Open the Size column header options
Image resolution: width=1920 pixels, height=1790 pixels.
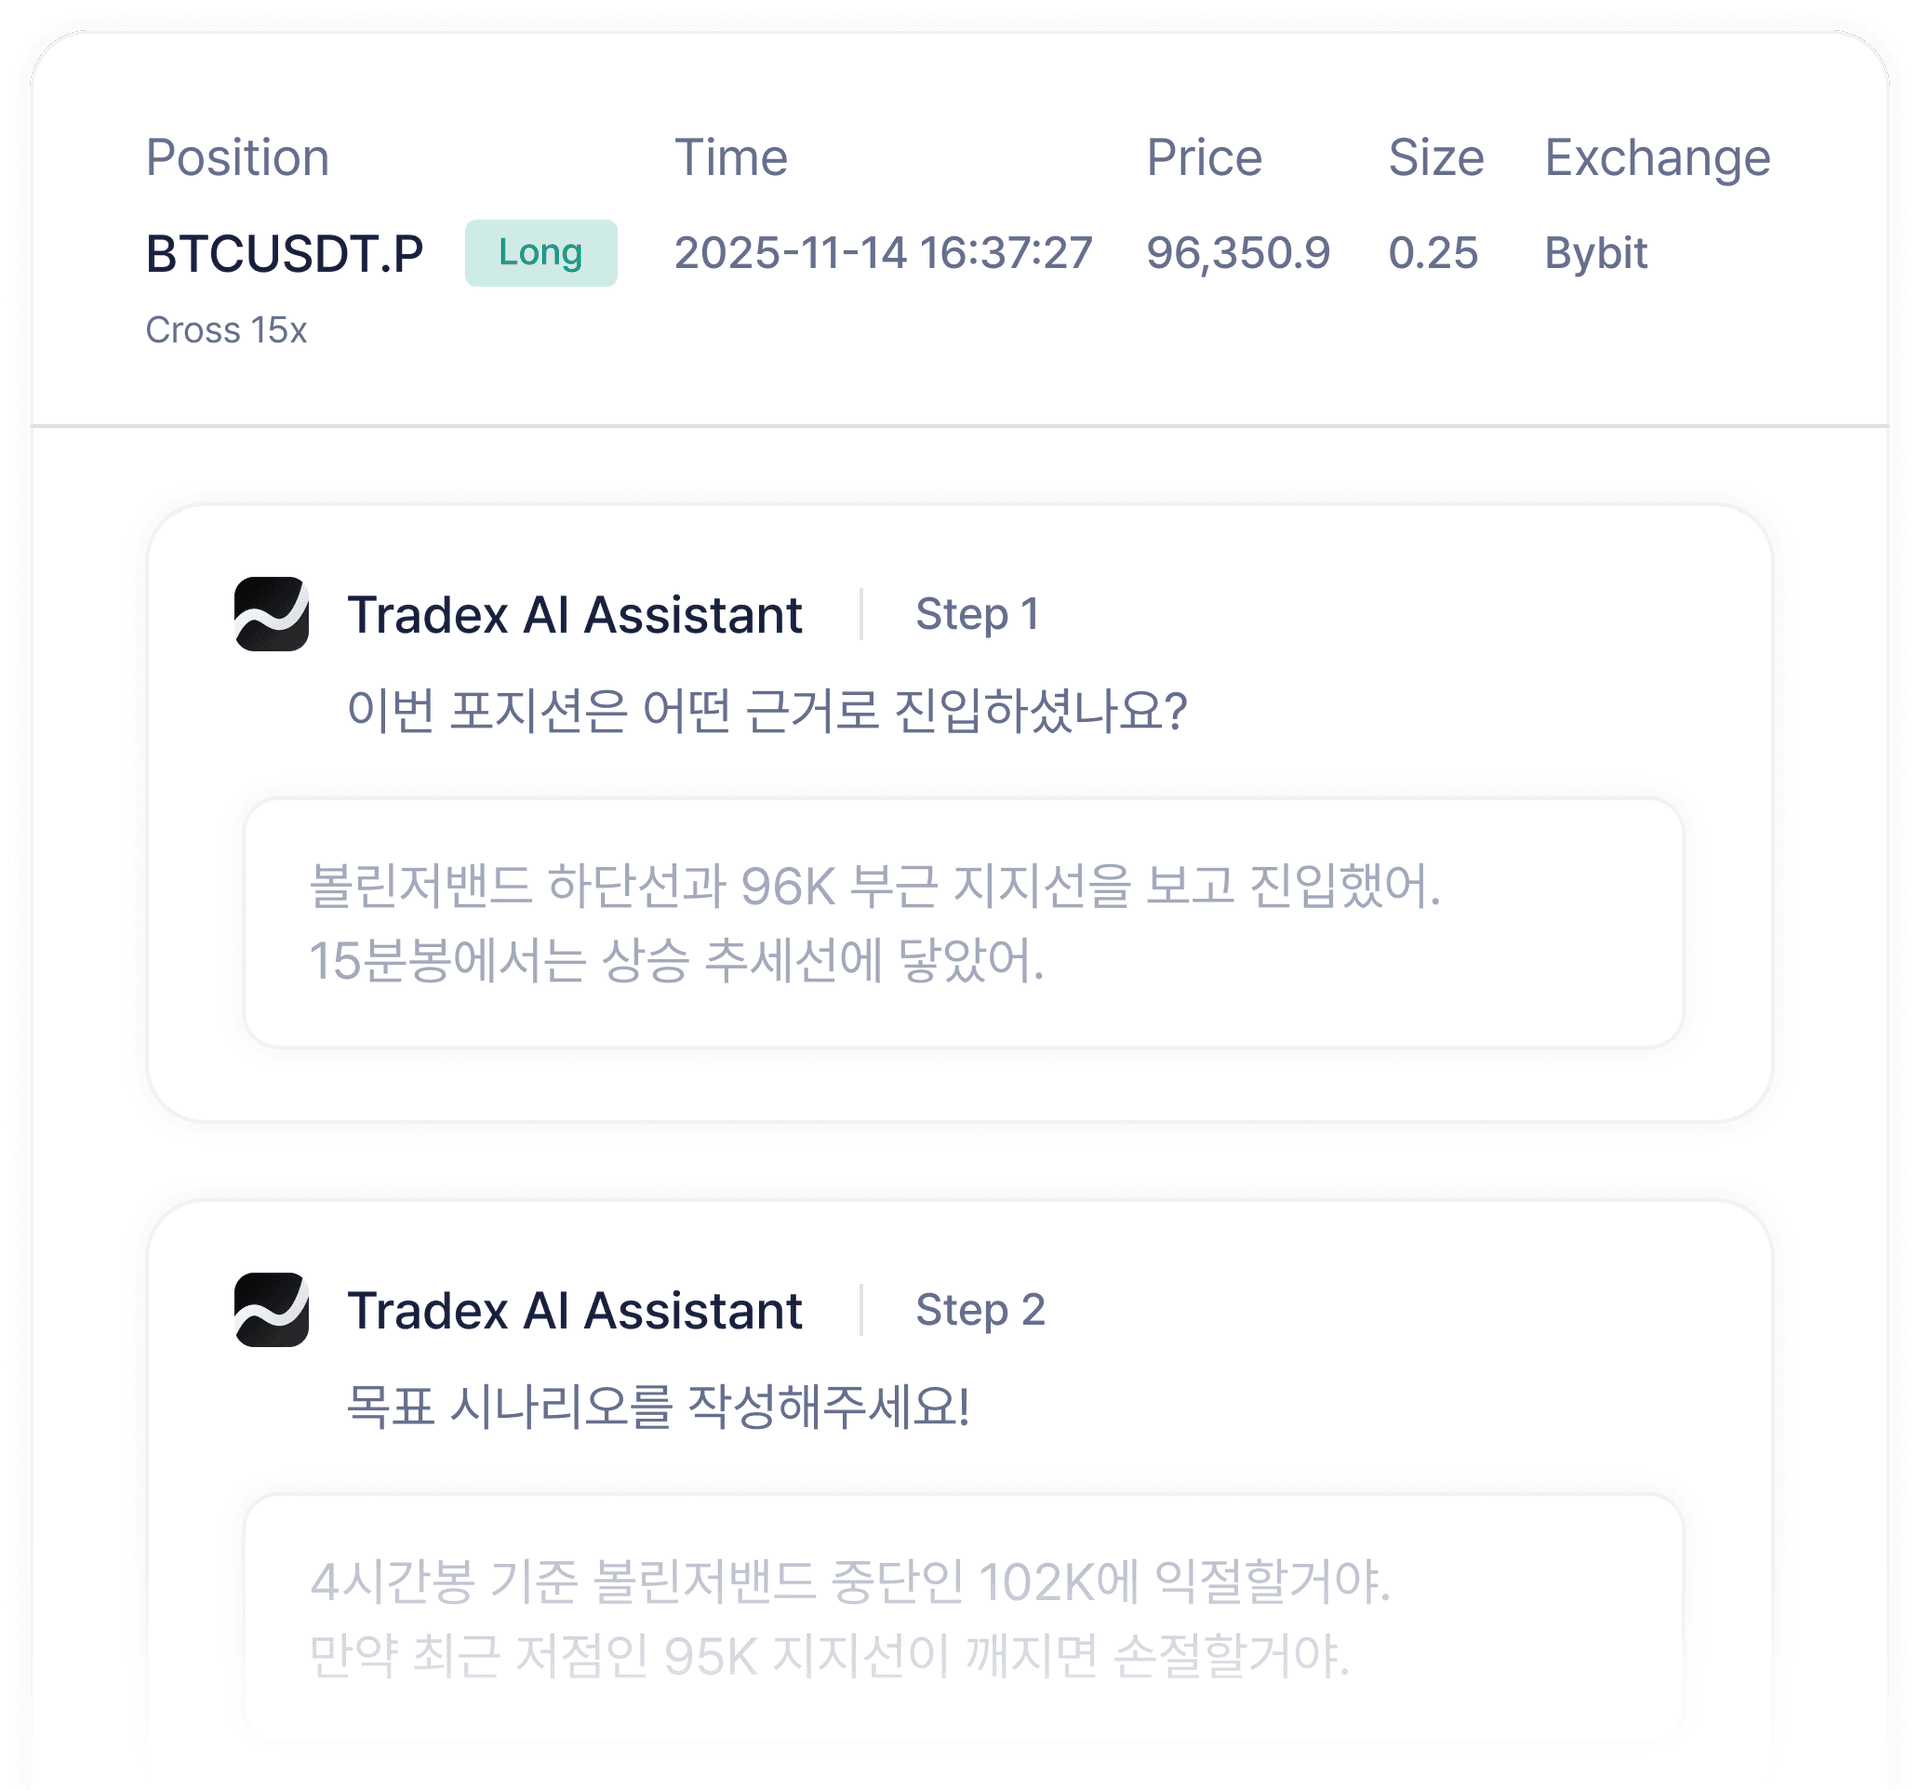click(1436, 157)
